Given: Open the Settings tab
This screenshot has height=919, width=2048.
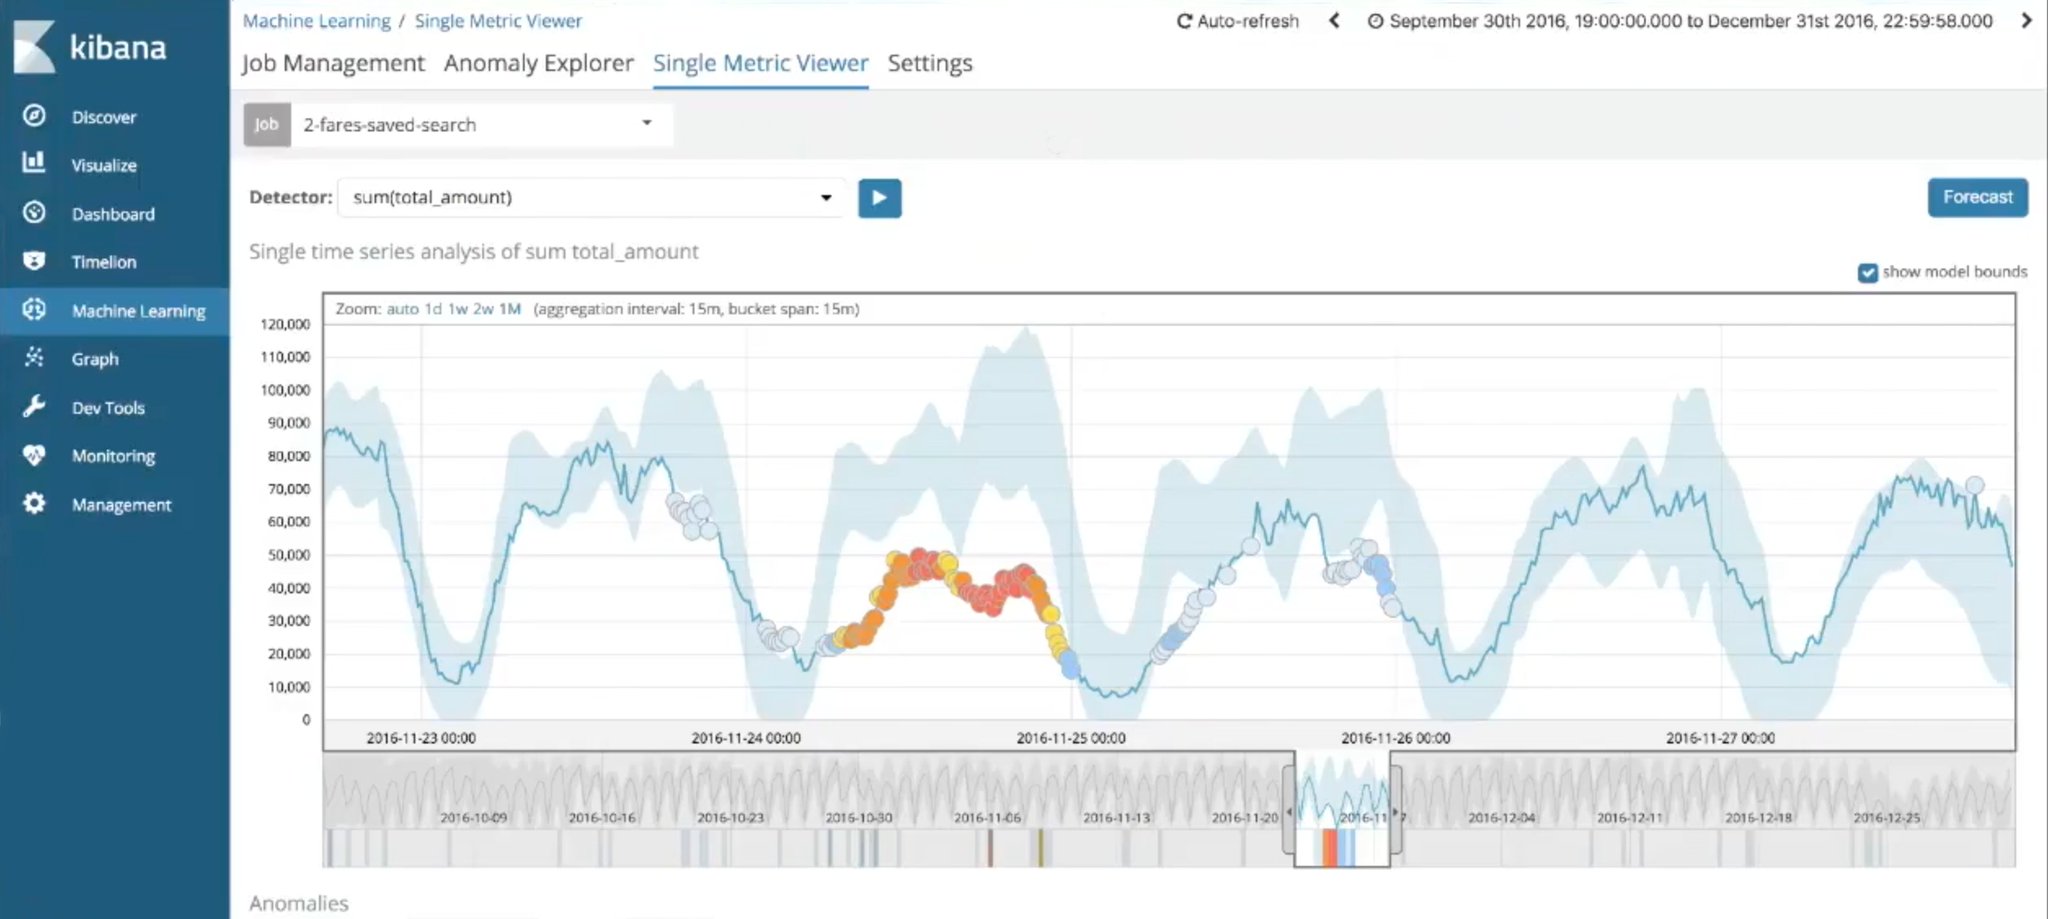Looking at the screenshot, I should [930, 63].
